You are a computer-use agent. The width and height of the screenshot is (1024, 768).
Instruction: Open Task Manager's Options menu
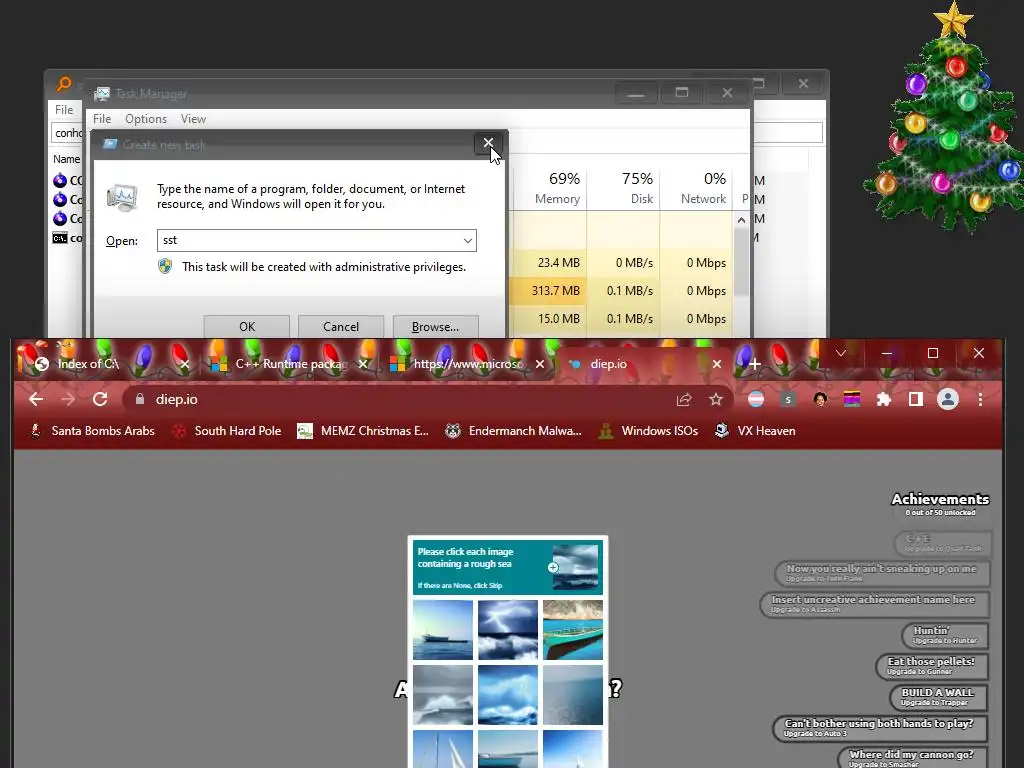tap(146, 119)
